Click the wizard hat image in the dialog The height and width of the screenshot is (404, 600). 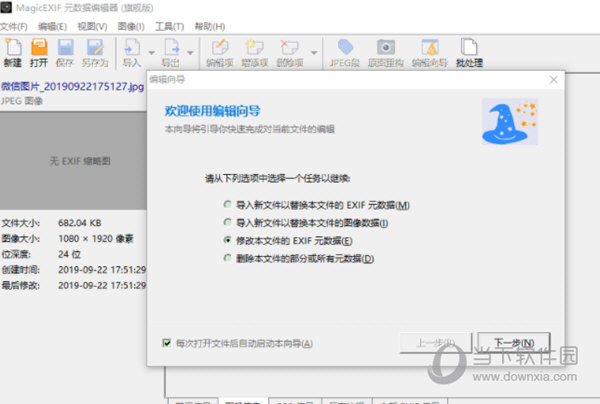pyautogui.click(x=510, y=122)
